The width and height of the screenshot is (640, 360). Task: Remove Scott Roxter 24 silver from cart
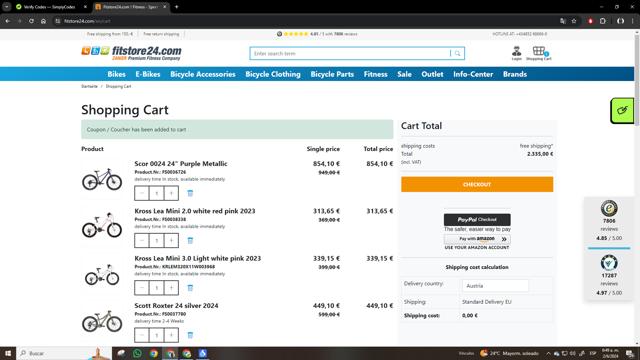190,335
